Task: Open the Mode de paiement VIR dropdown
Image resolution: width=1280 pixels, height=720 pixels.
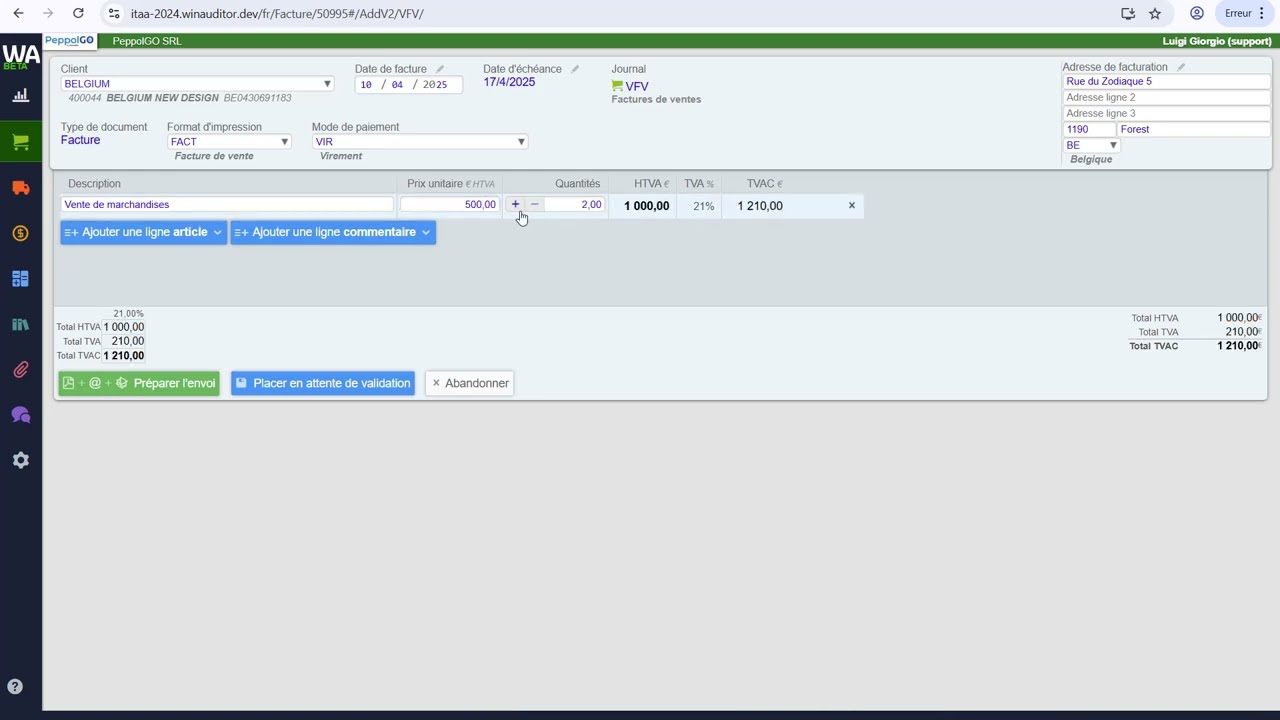Action: pos(420,142)
